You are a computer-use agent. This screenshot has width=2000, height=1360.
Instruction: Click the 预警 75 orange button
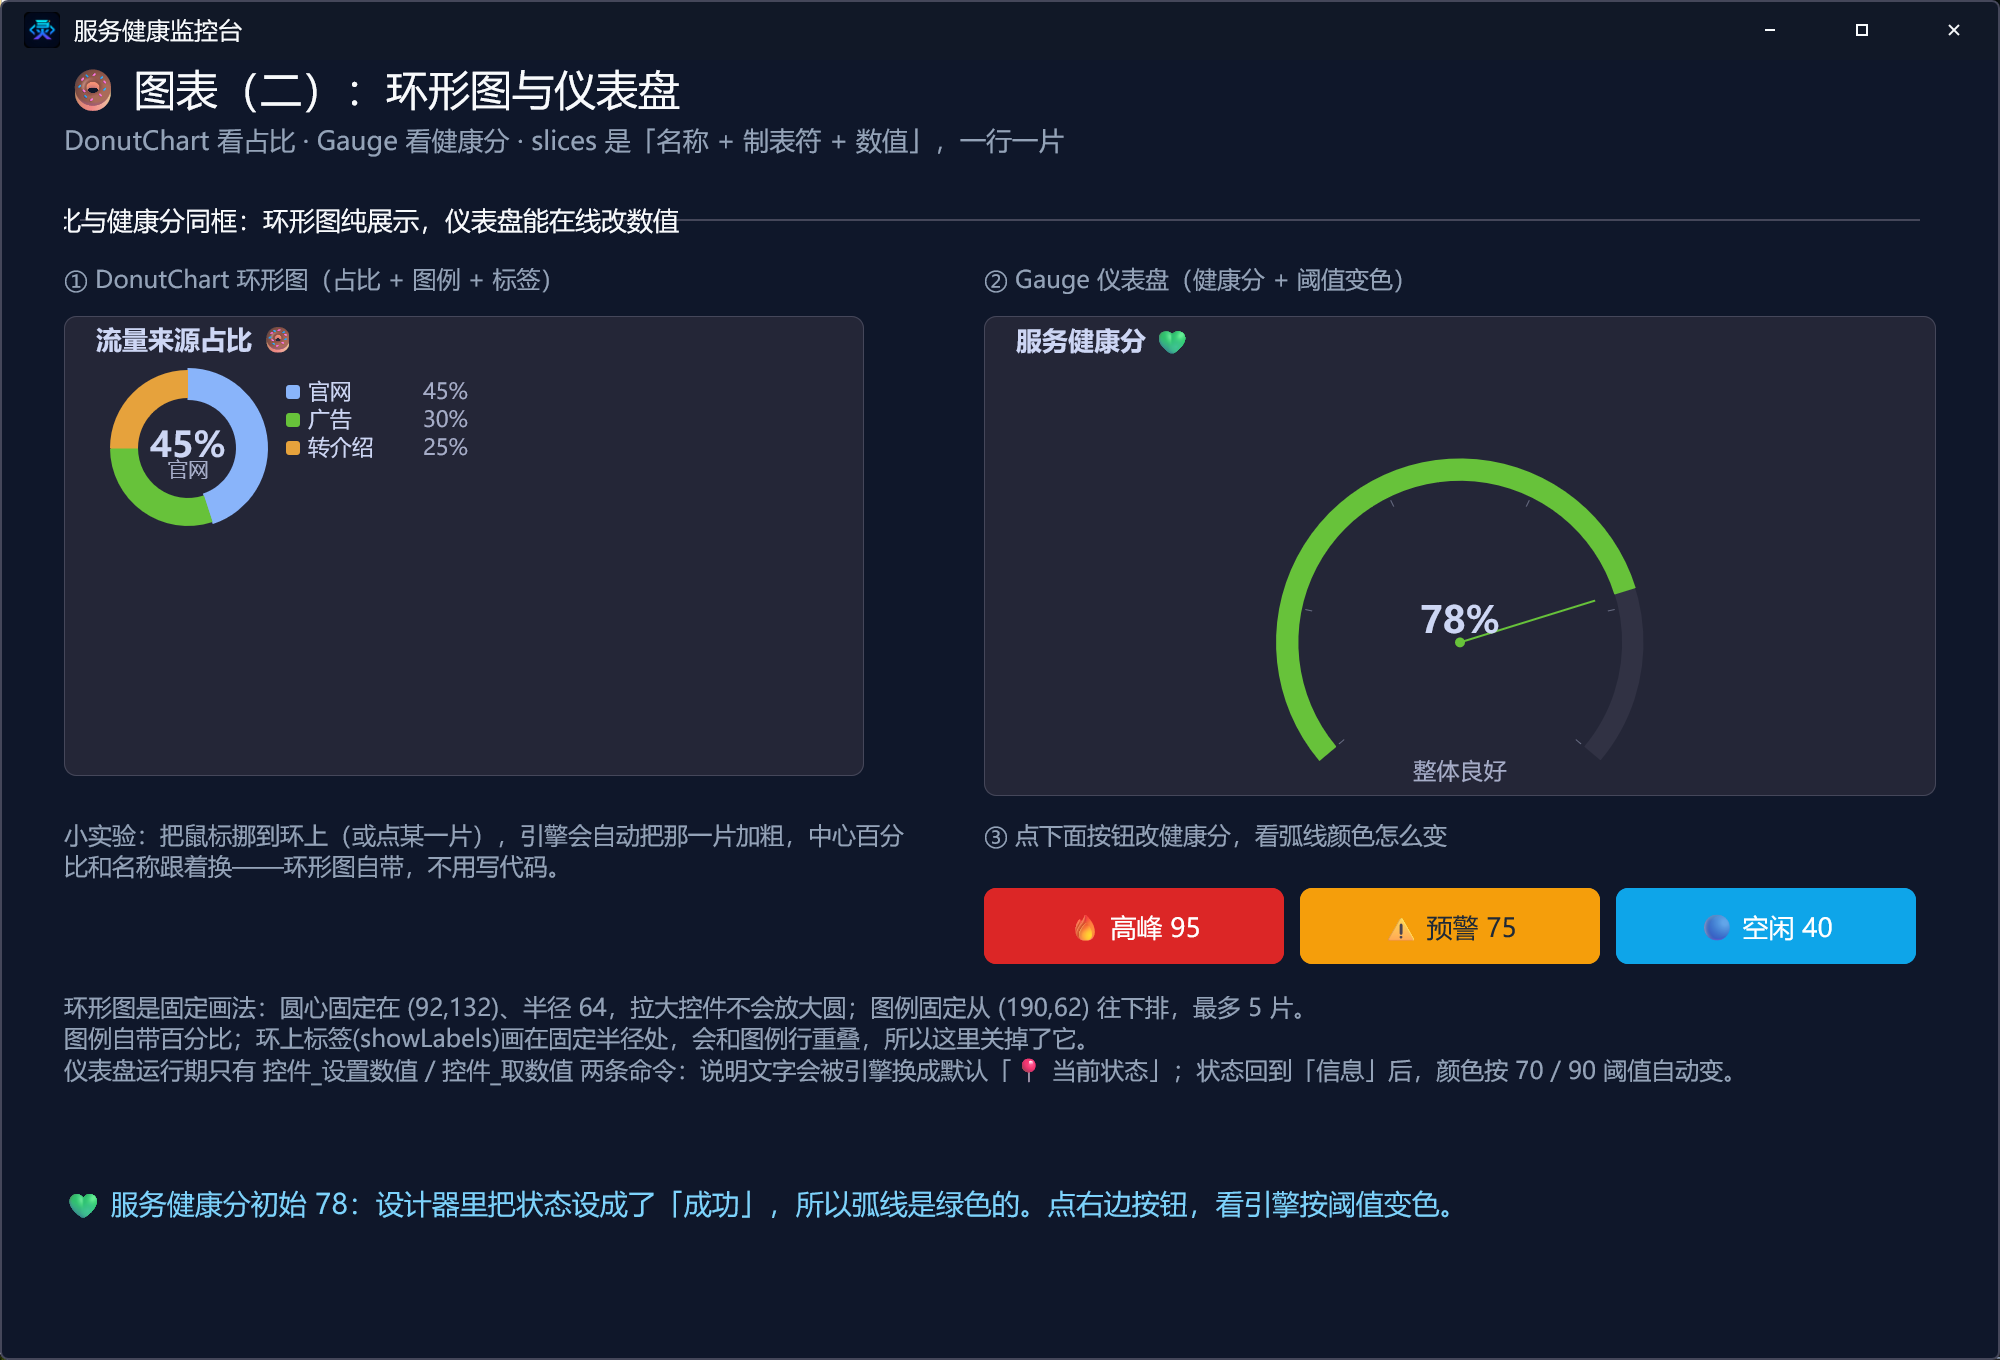(1449, 926)
